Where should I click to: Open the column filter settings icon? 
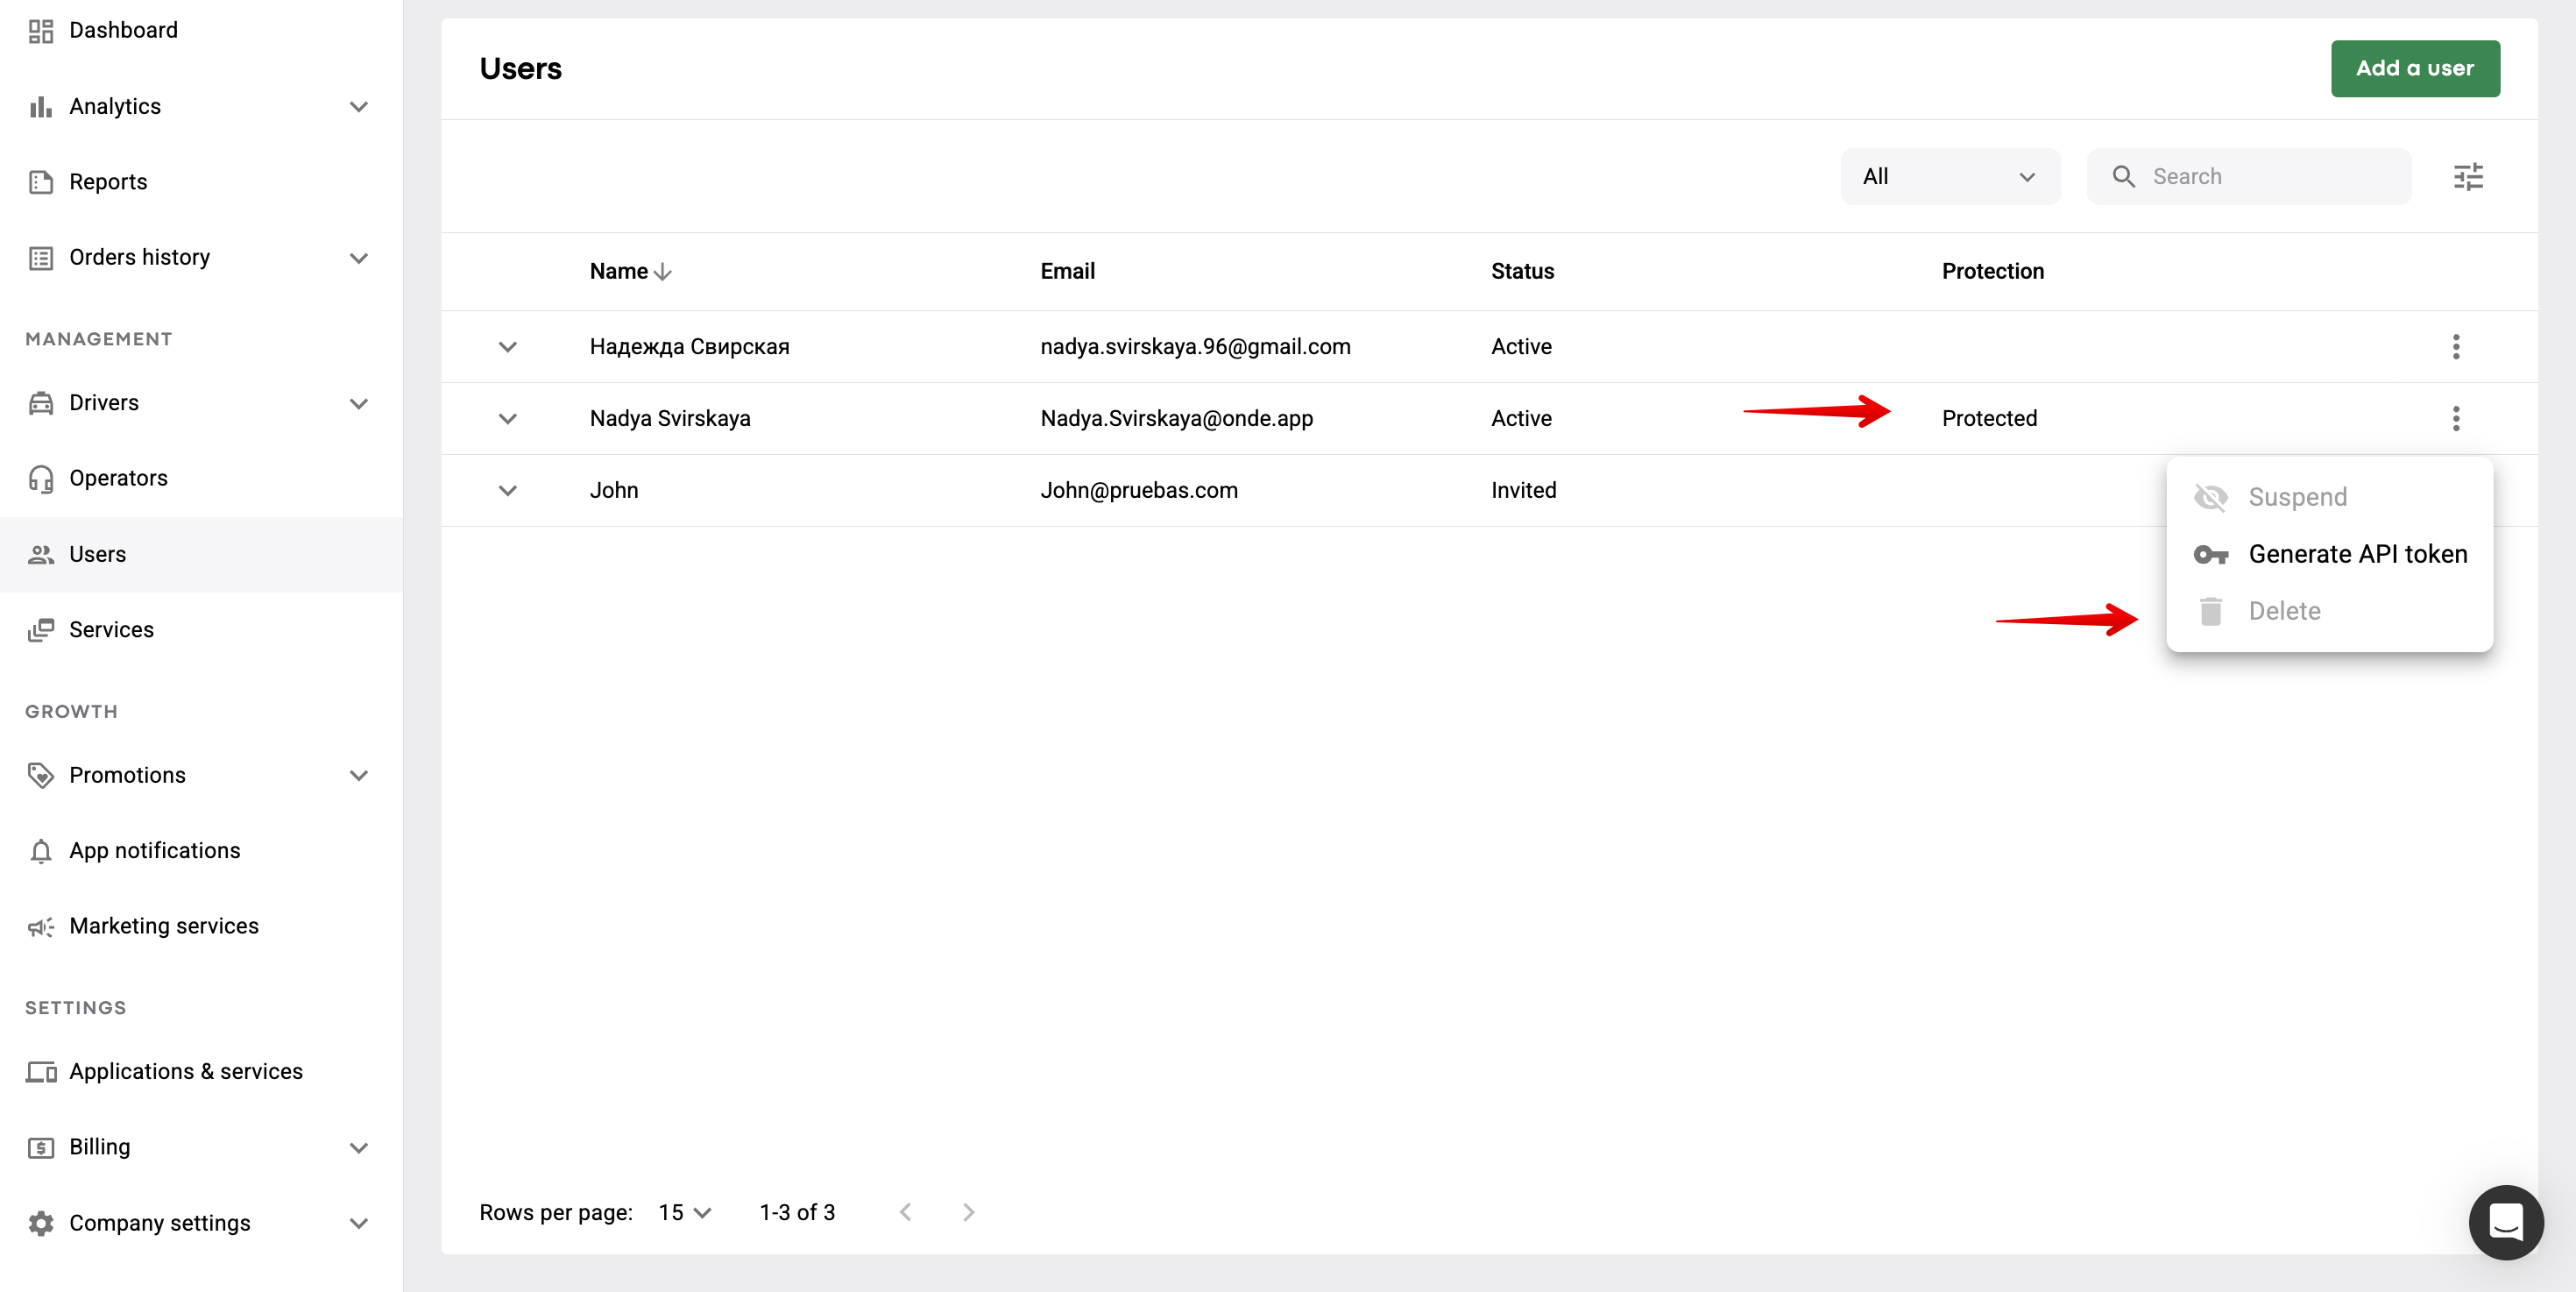[x=2467, y=177]
